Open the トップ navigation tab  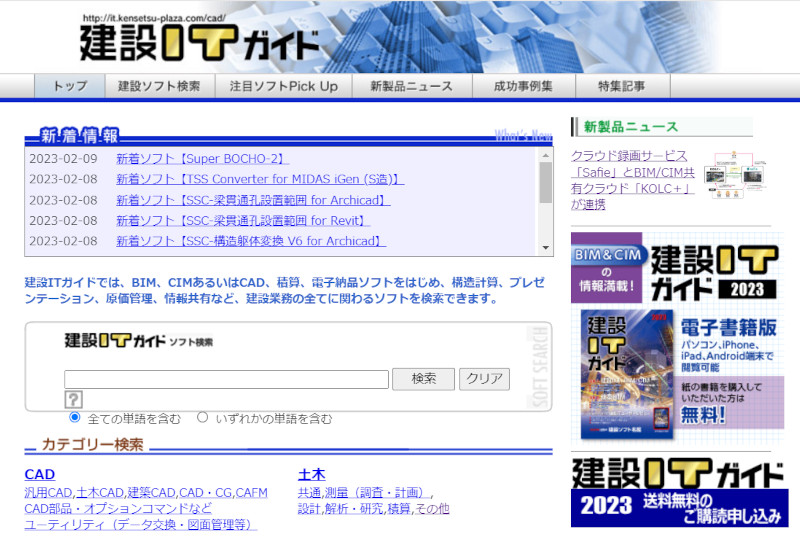tap(69, 86)
